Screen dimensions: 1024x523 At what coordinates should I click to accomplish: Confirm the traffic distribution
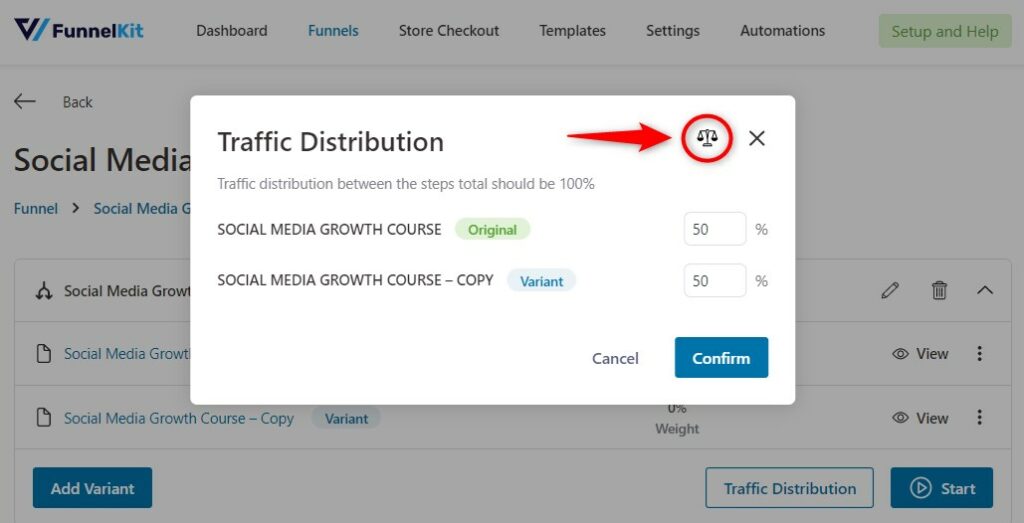[x=721, y=357]
